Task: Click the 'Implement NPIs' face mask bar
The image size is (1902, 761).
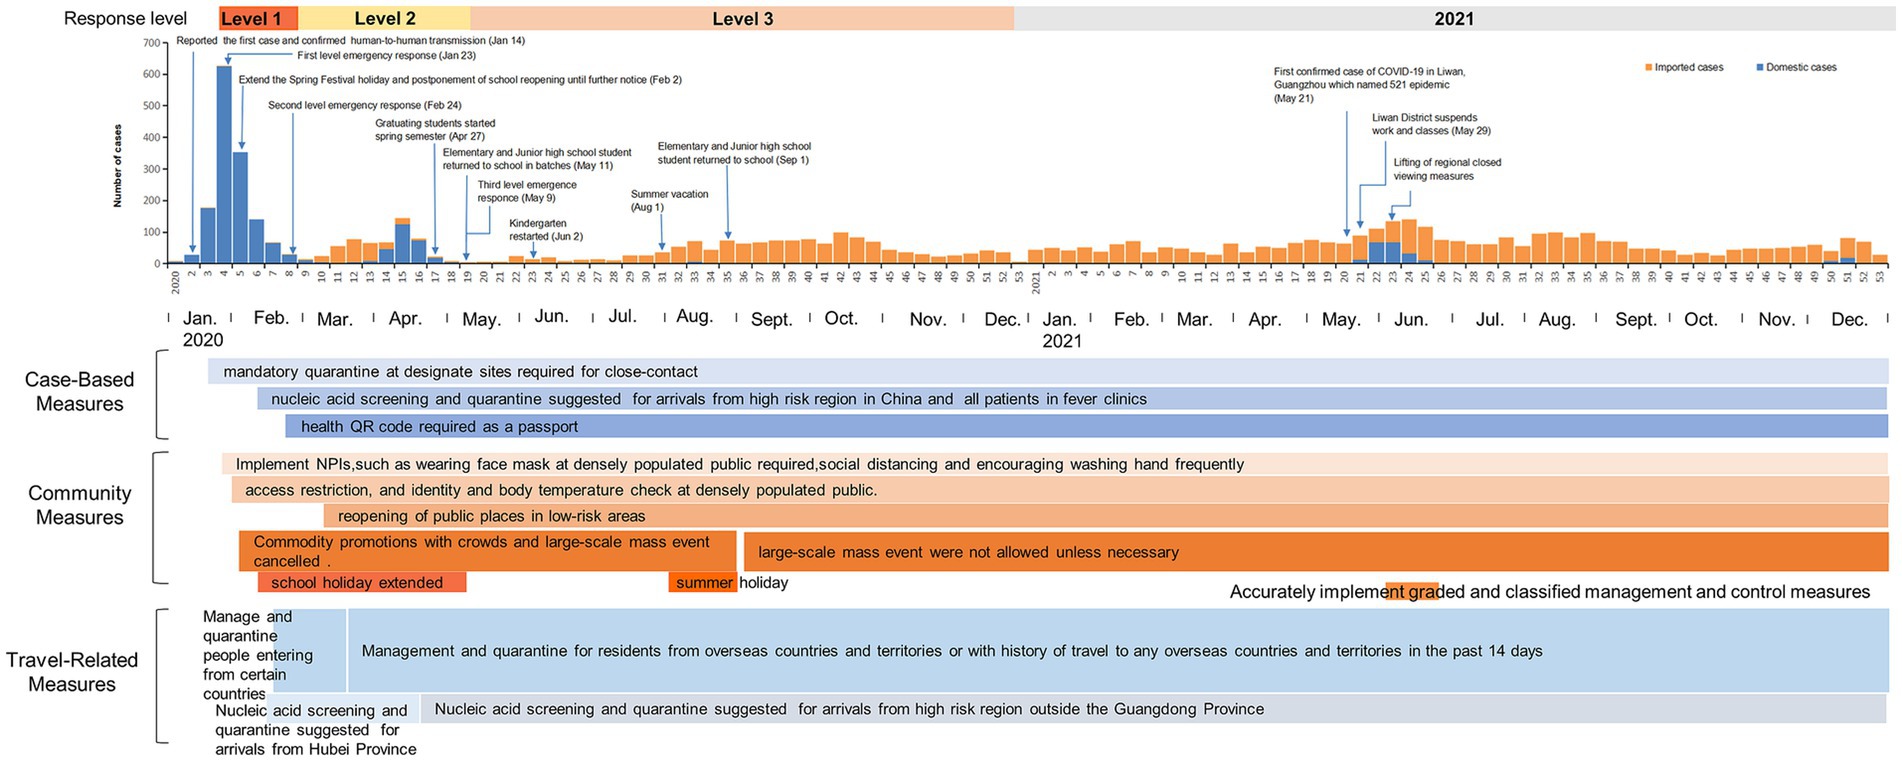Action: pos(1055,464)
